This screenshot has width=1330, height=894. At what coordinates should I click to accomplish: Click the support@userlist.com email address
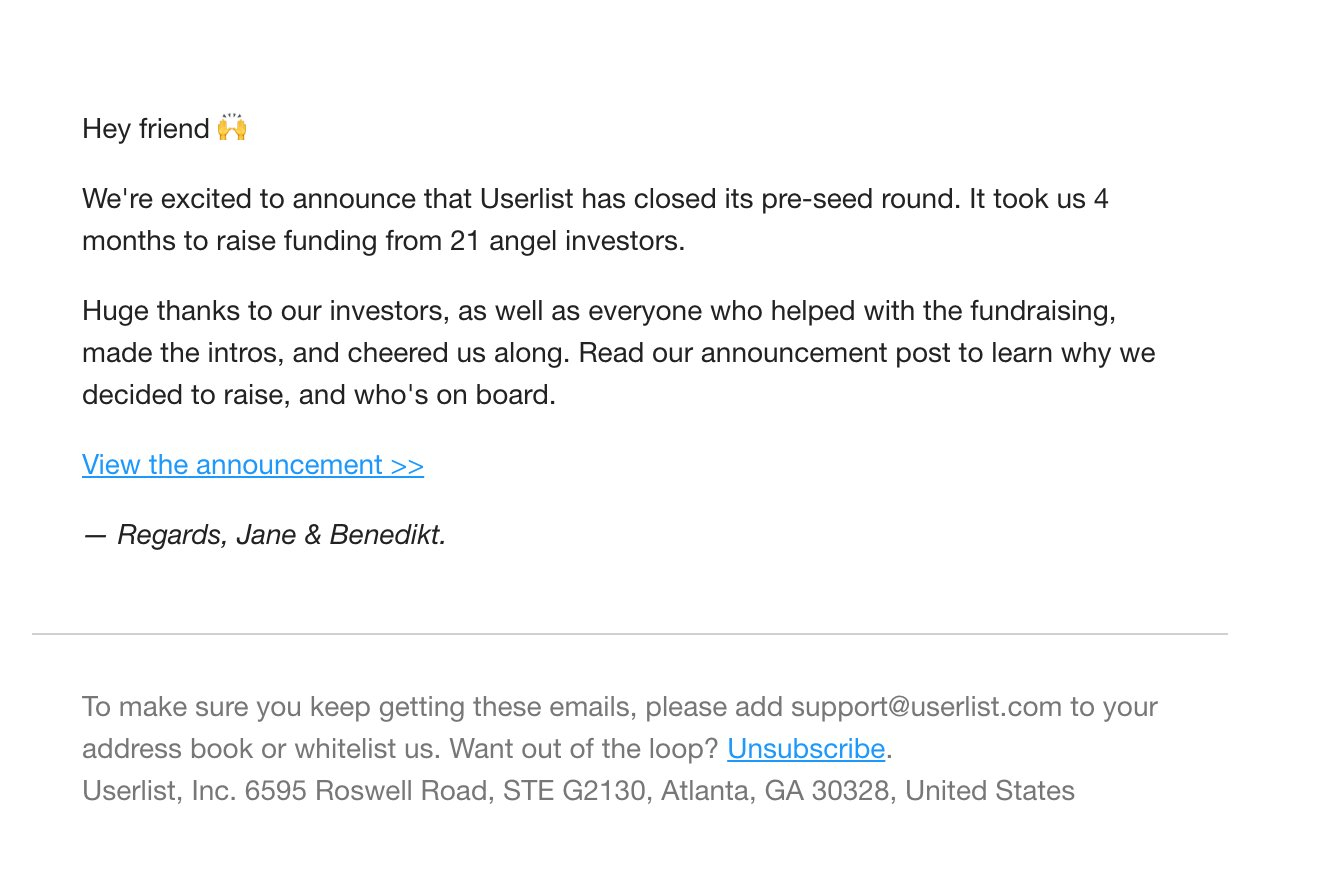click(925, 707)
